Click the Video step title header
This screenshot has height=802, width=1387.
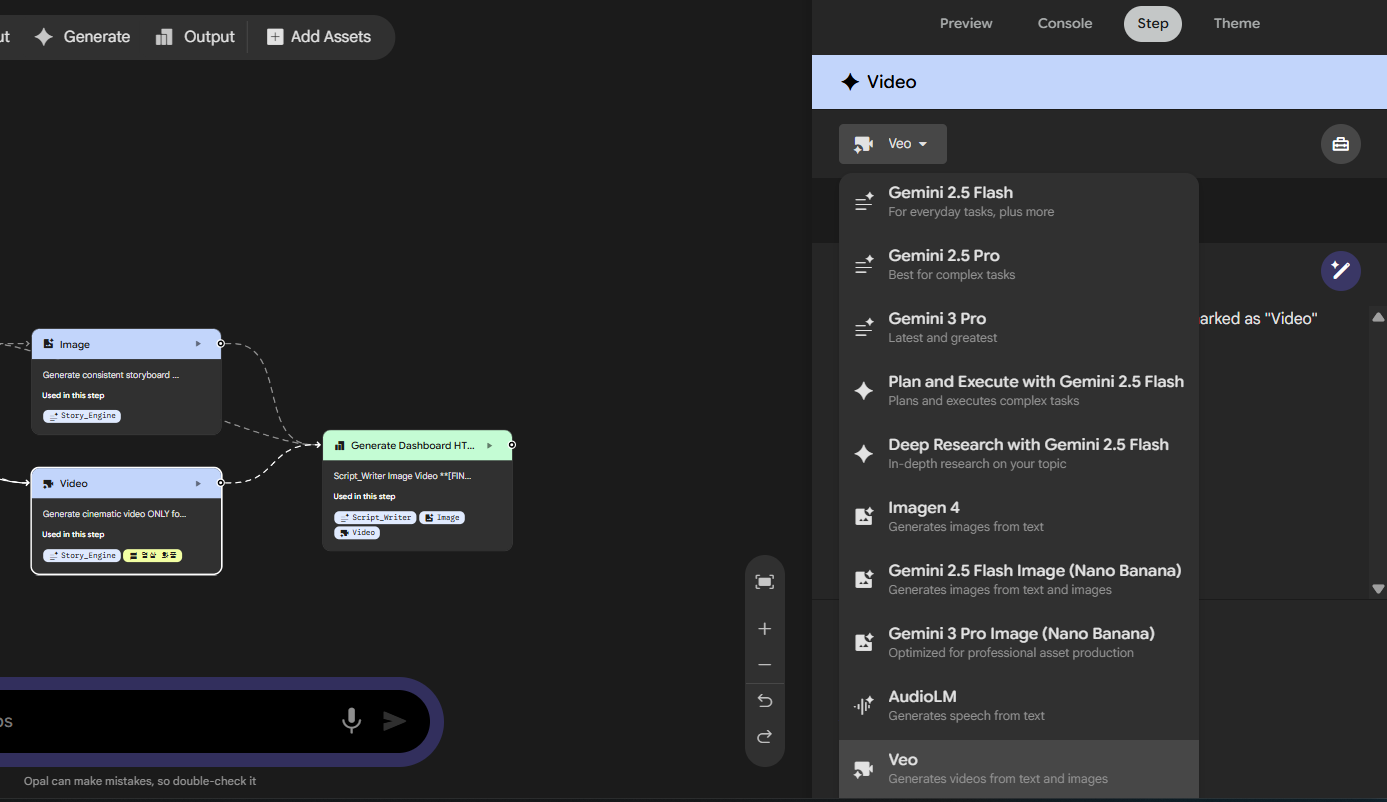1099,82
